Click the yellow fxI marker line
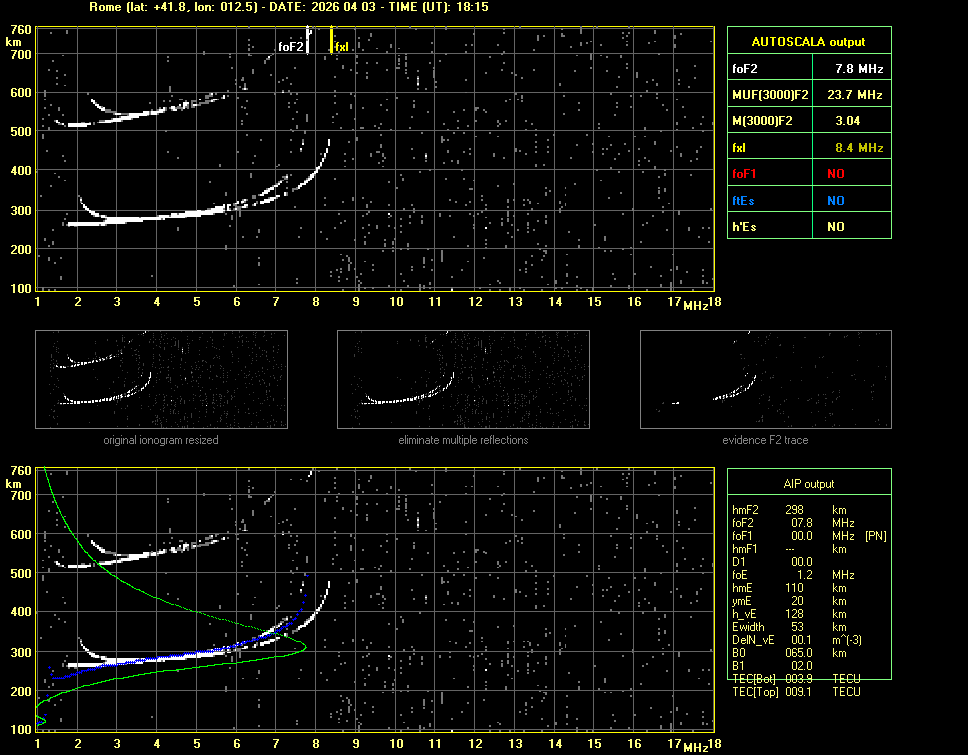Image resolution: width=968 pixels, height=755 pixels. [x=332, y=40]
